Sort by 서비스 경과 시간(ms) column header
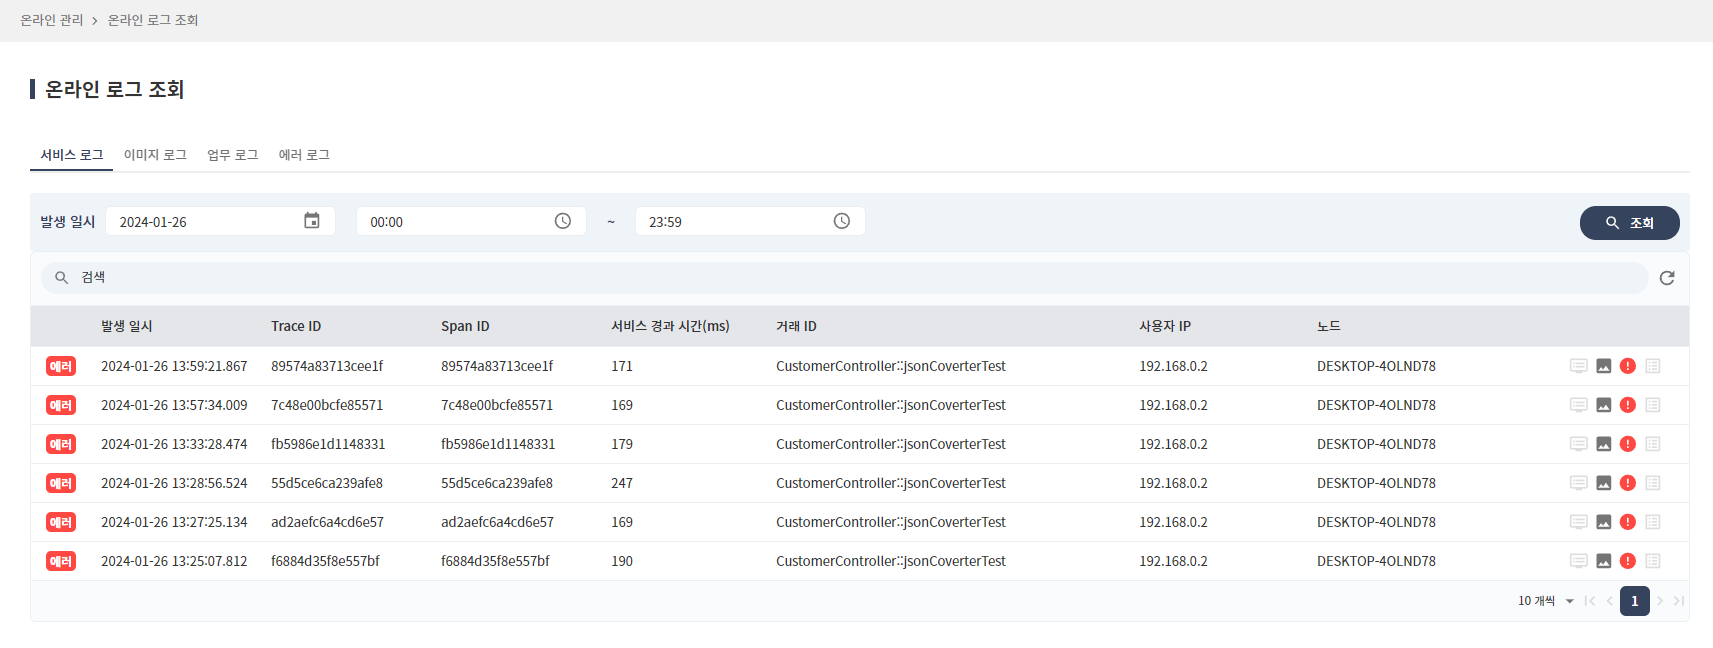1713x648 pixels. pyautogui.click(x=670, y=326)
